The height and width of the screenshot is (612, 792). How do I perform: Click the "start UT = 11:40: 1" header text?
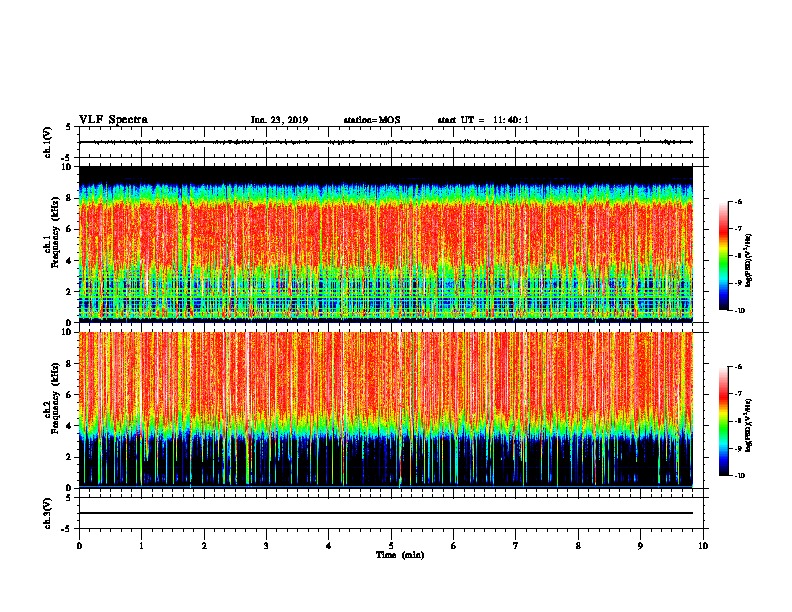[x=483, y=120]
